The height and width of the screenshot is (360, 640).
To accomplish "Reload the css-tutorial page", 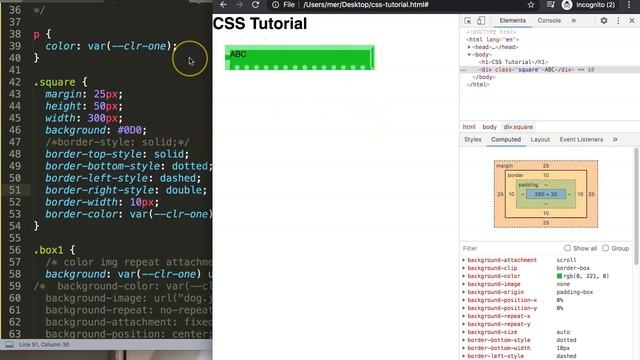I will pos(256,4).
